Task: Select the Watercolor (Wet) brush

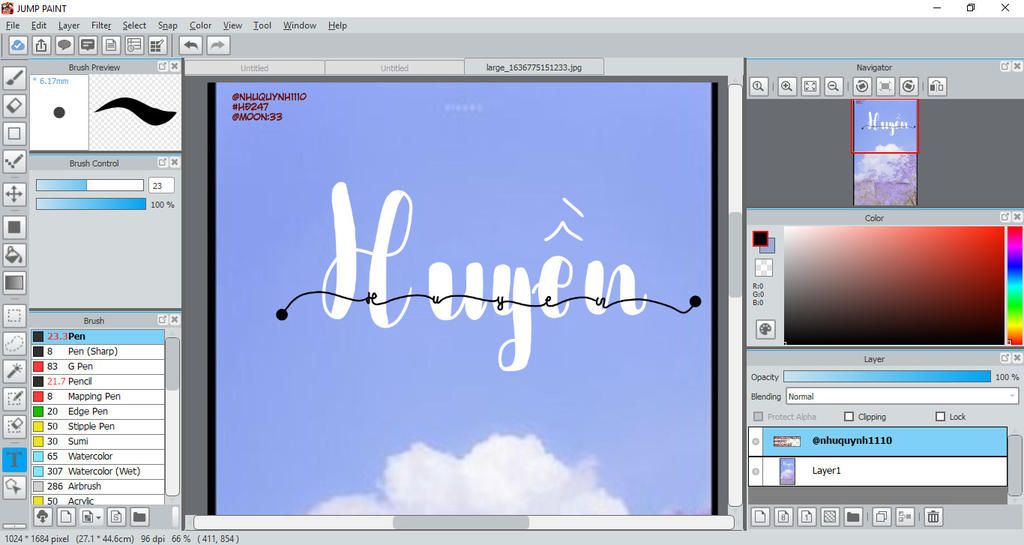Action: click(x=98, y=471)
